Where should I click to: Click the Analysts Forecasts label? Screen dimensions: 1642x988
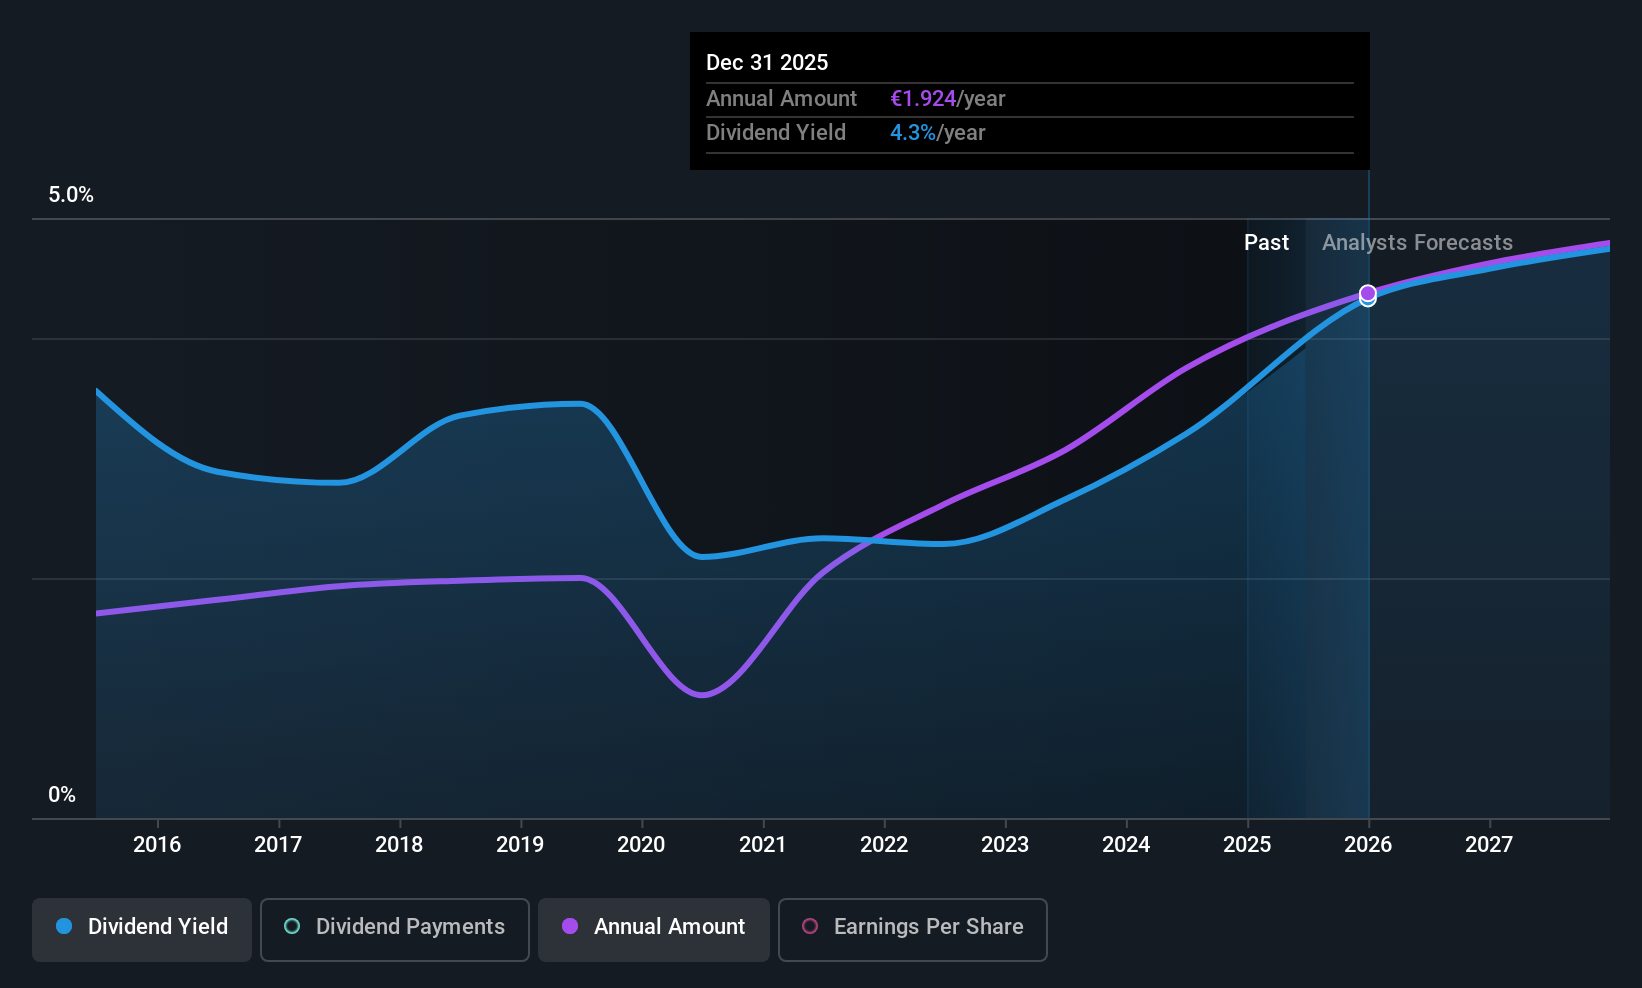coord(1417,242)
